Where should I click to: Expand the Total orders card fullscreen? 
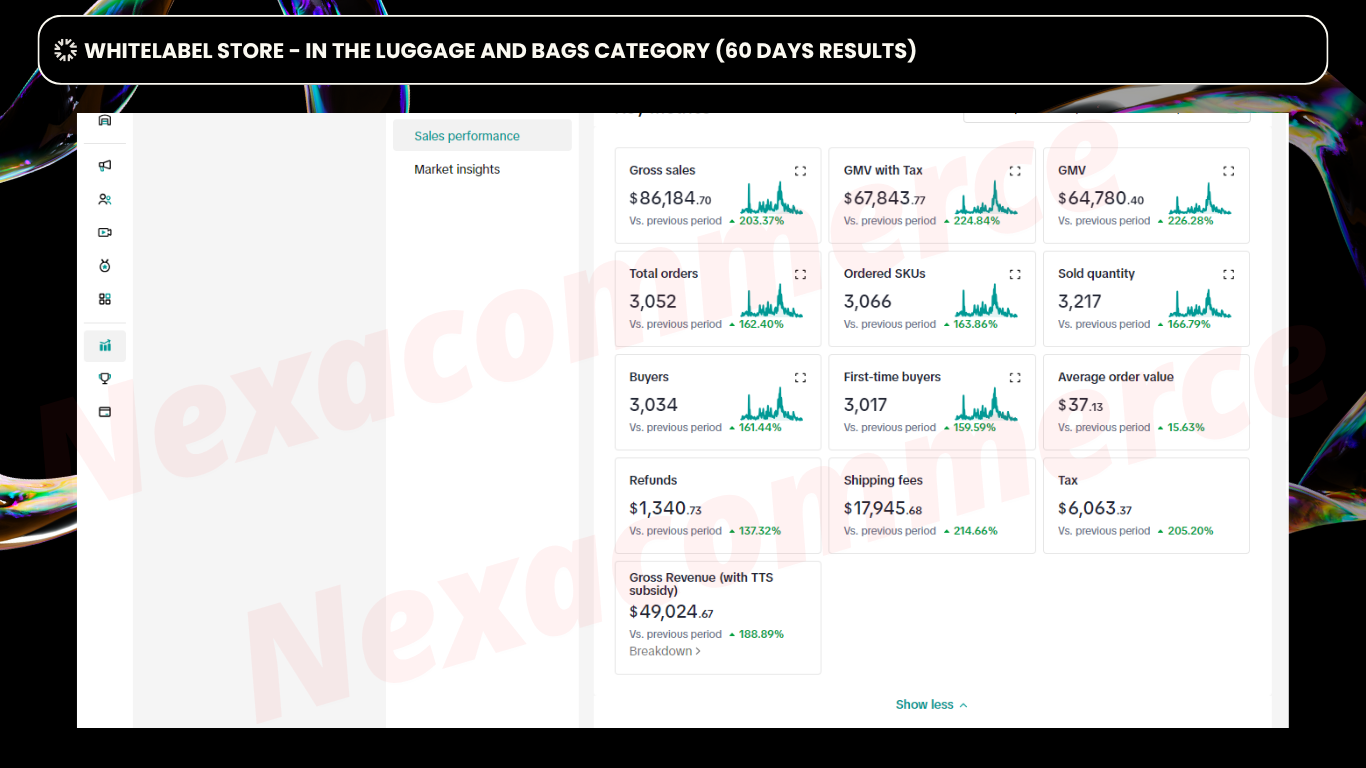(x=800, y=274)
